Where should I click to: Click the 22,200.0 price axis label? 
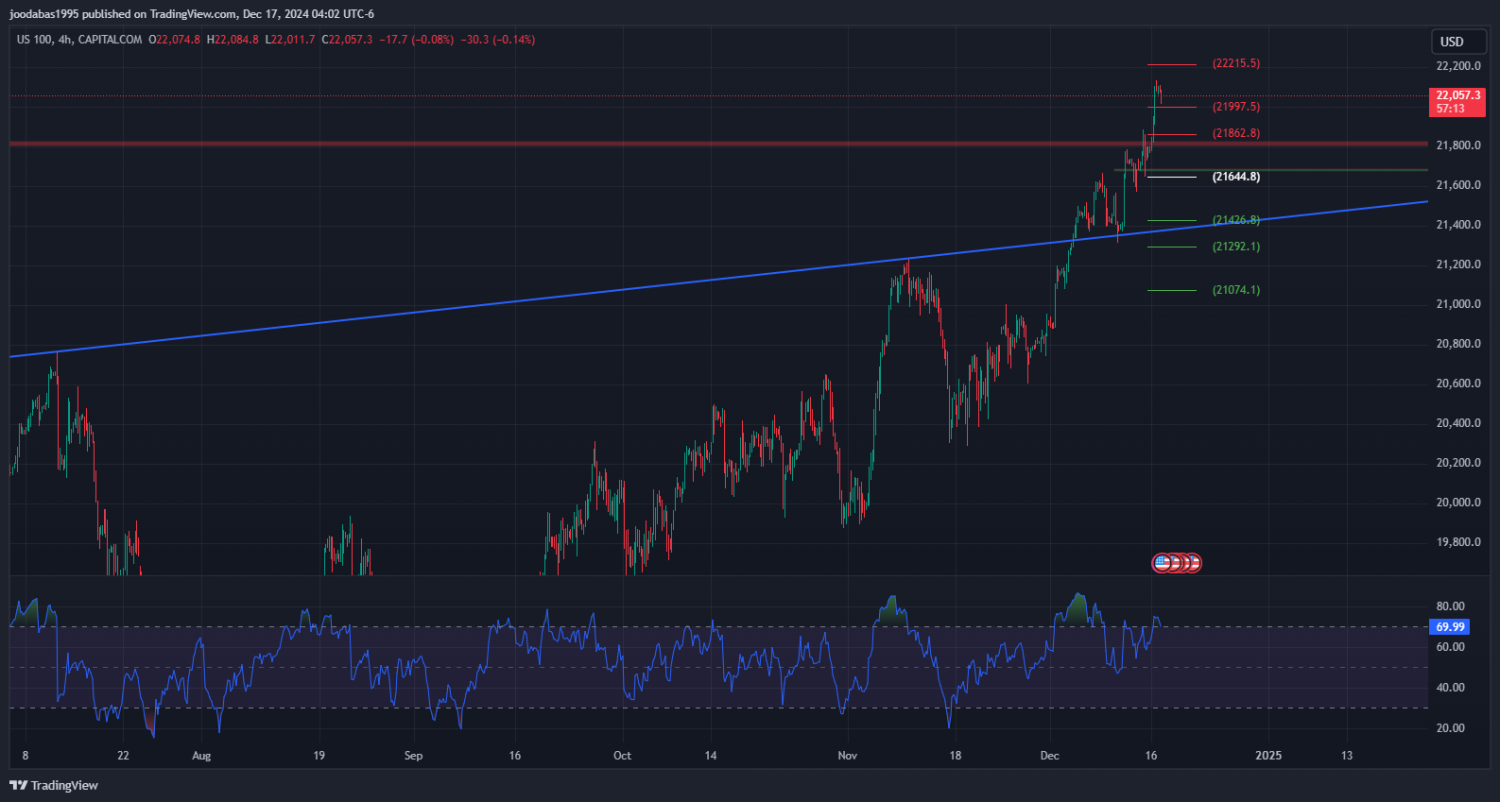click(1456, 66)
